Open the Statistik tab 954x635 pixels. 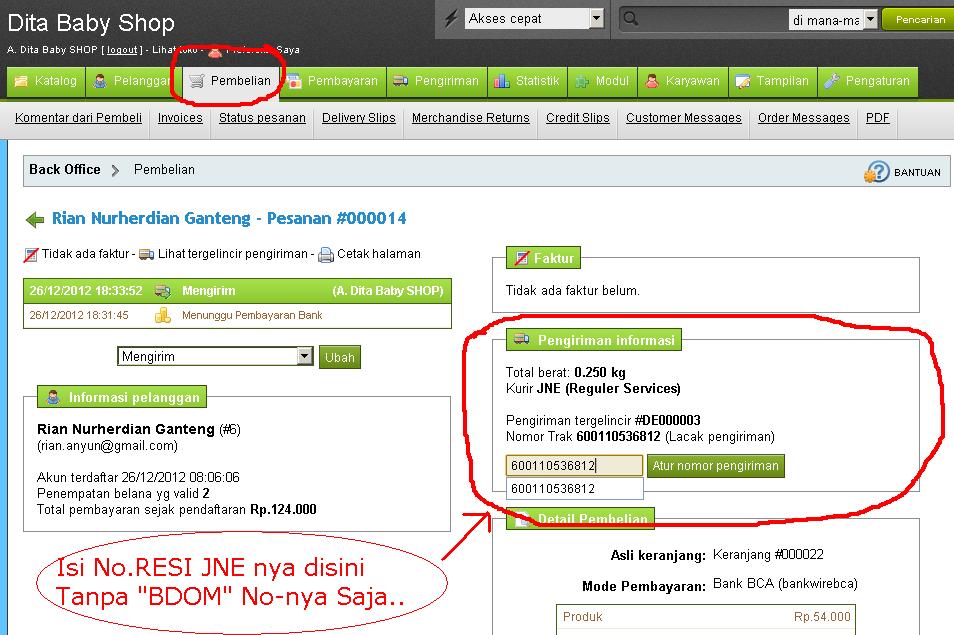pyautogui.click(x=527, y=82)
